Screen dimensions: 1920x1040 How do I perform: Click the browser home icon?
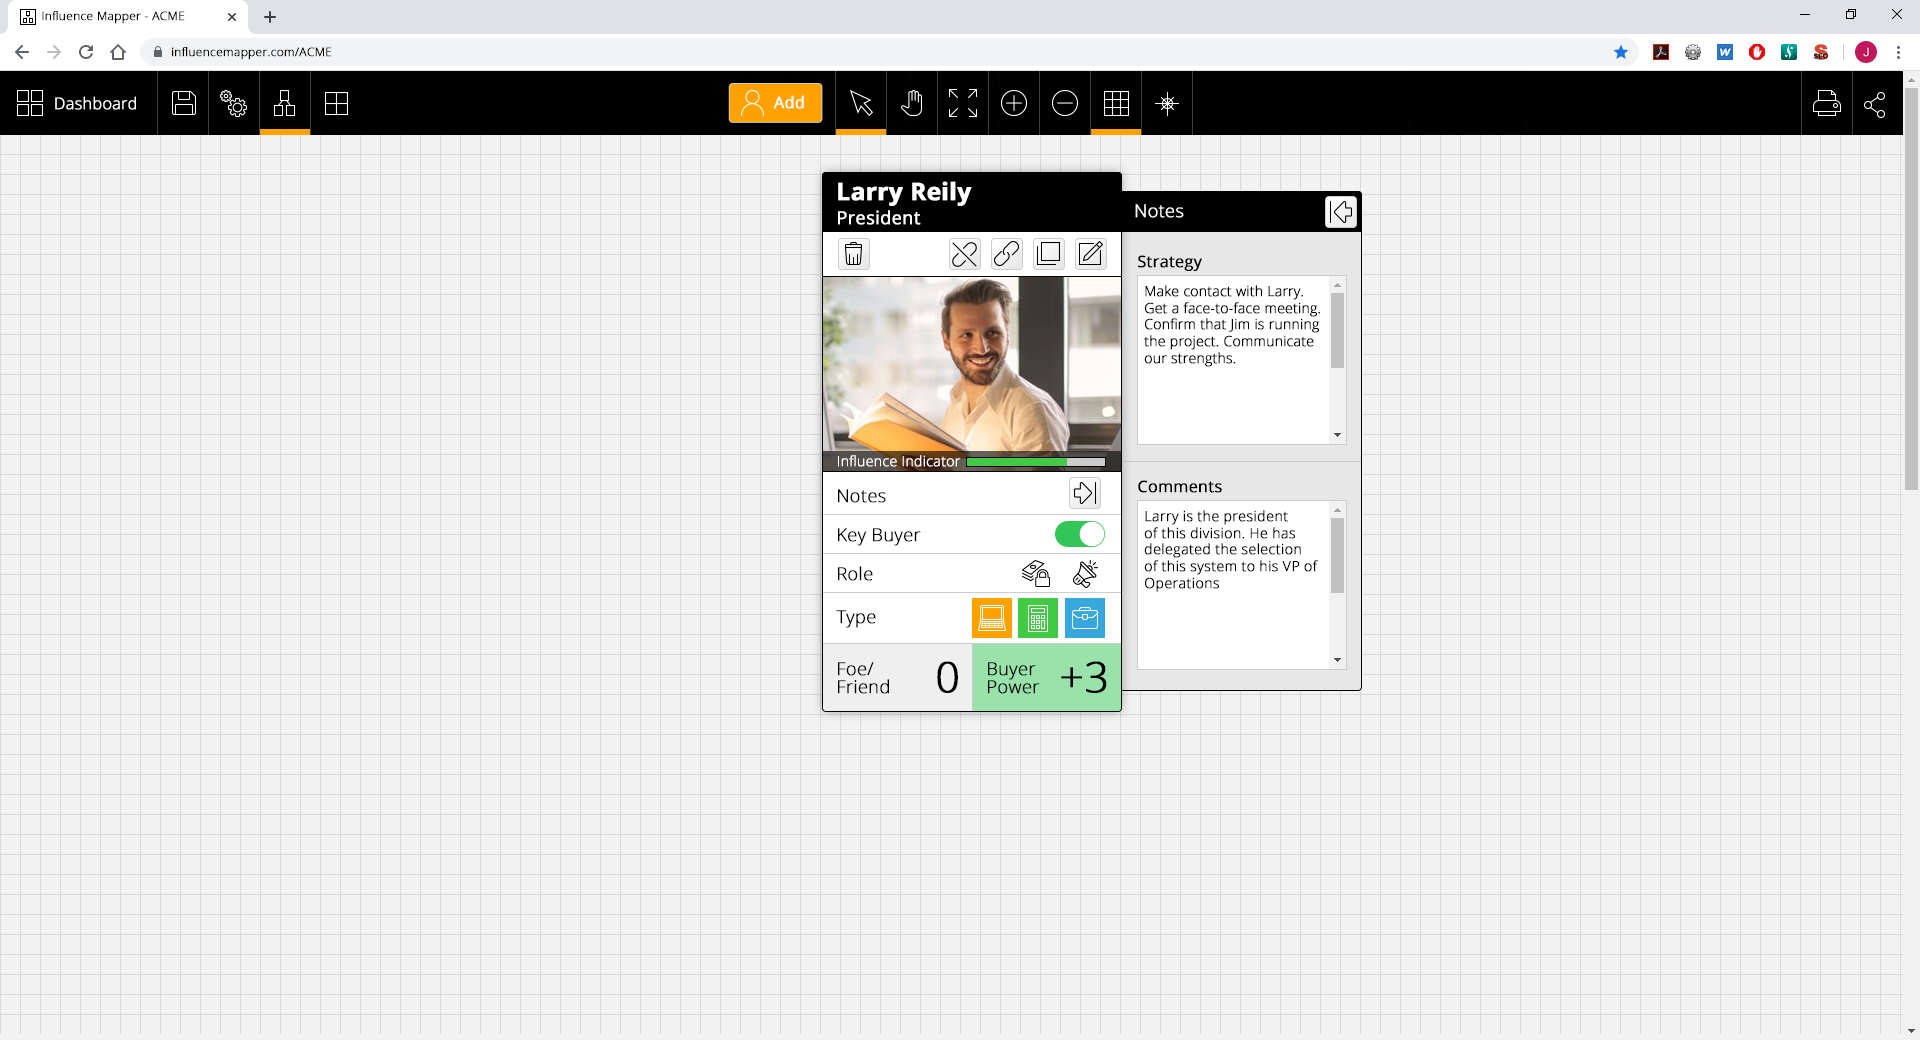[x=118, y=52]
